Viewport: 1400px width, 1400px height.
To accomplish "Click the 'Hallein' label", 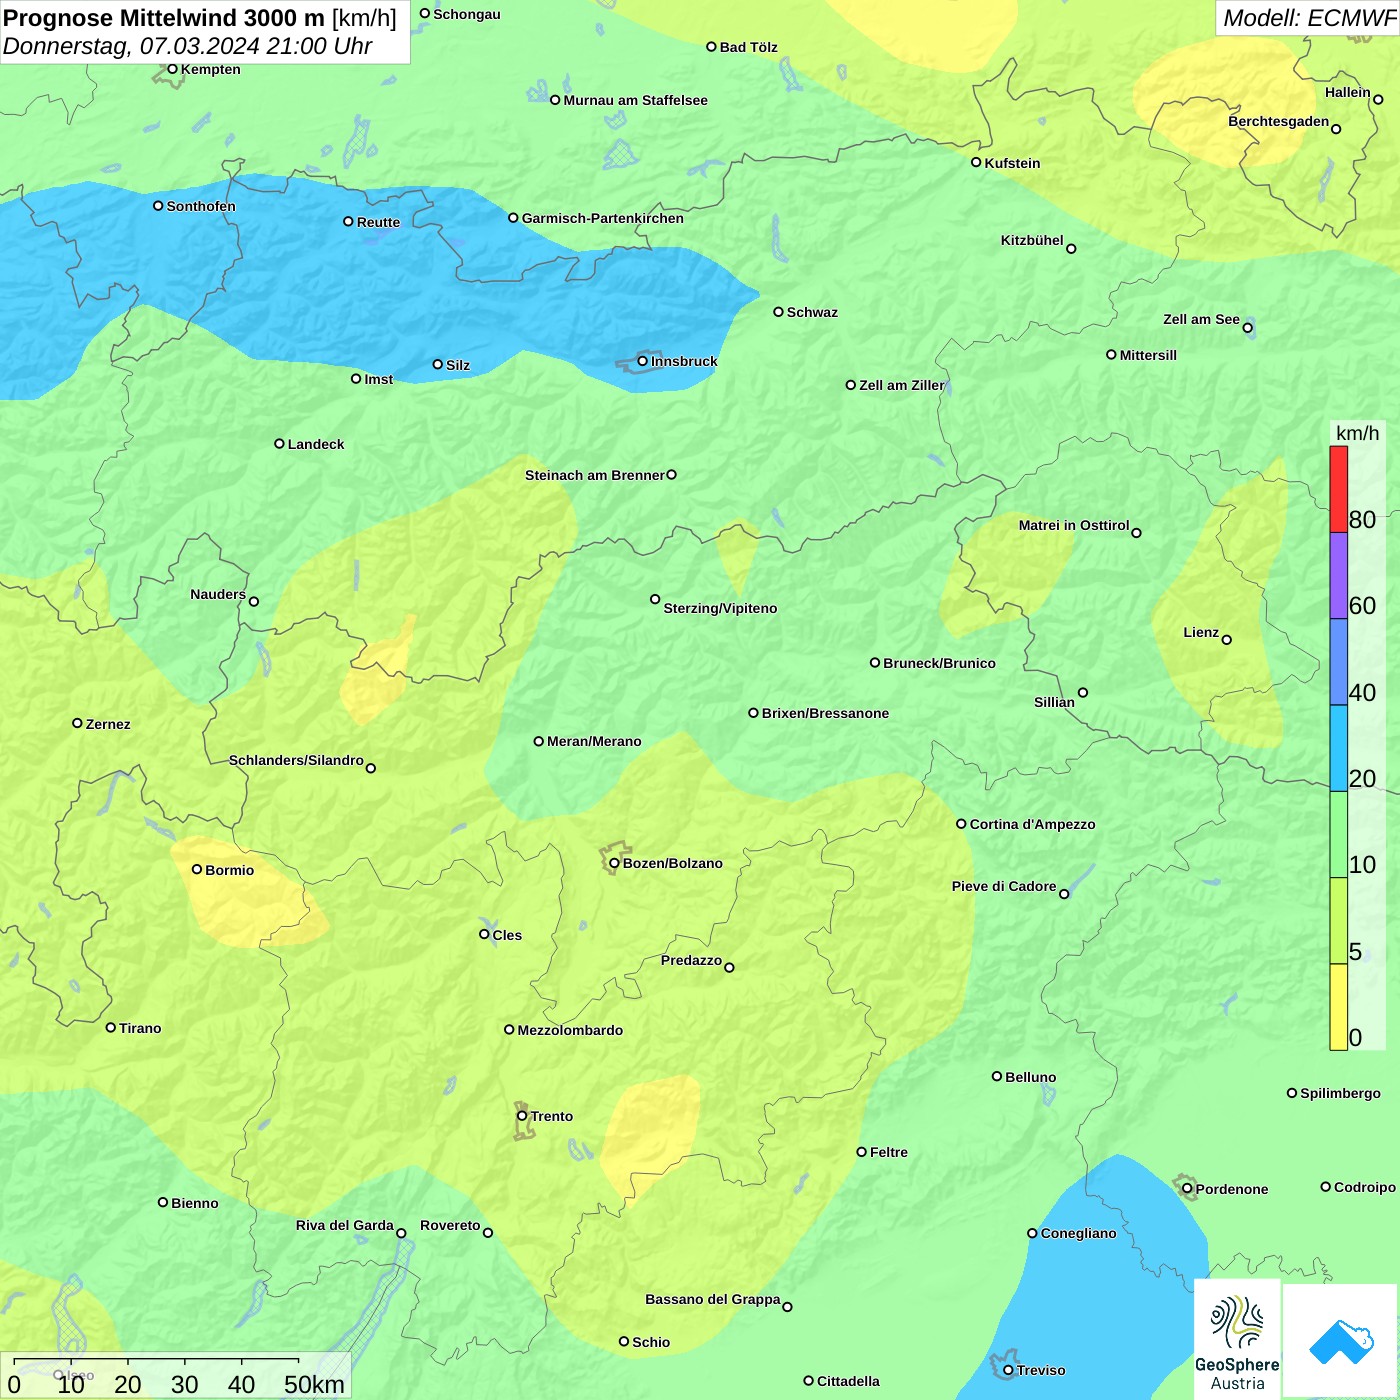I will point(1348,92).
